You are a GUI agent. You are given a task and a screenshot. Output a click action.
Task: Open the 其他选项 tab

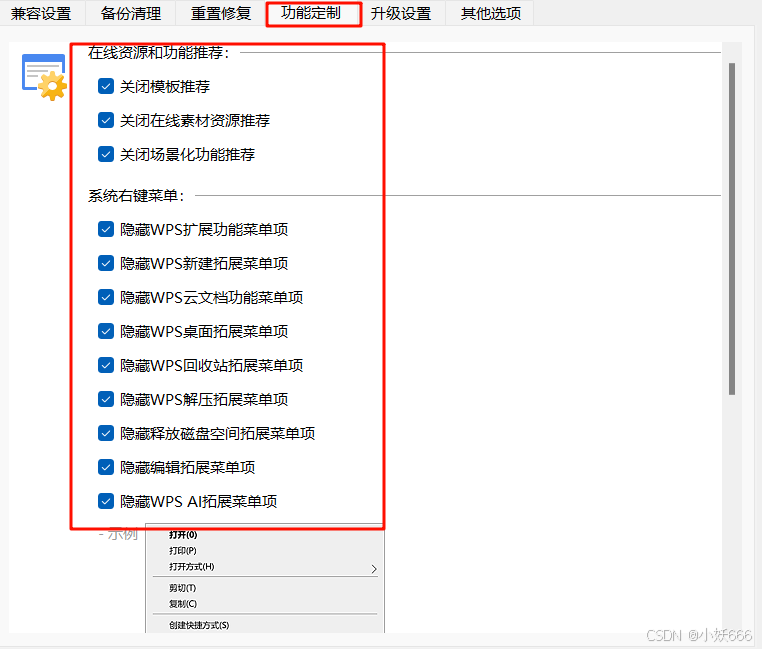click(x=491, y=13)
